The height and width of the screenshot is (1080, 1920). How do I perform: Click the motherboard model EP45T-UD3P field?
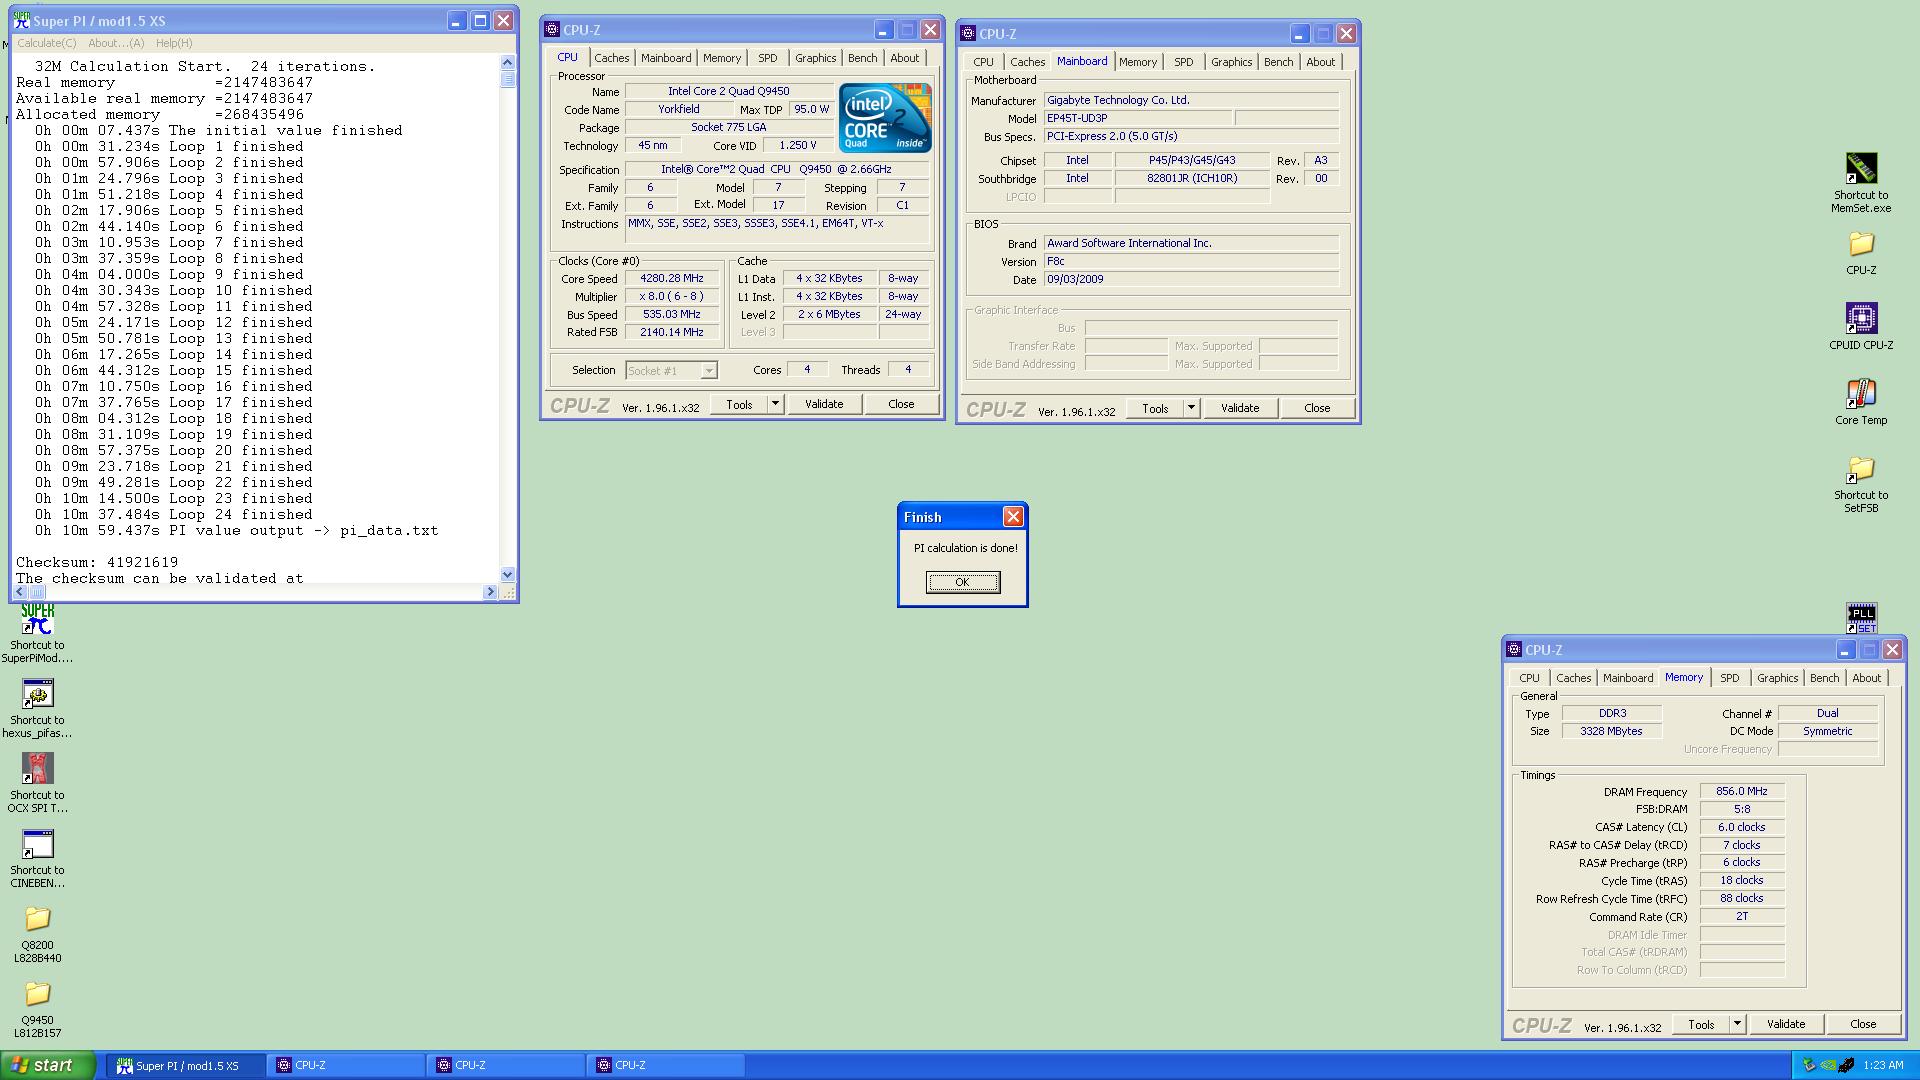[x=1138, y=118]
